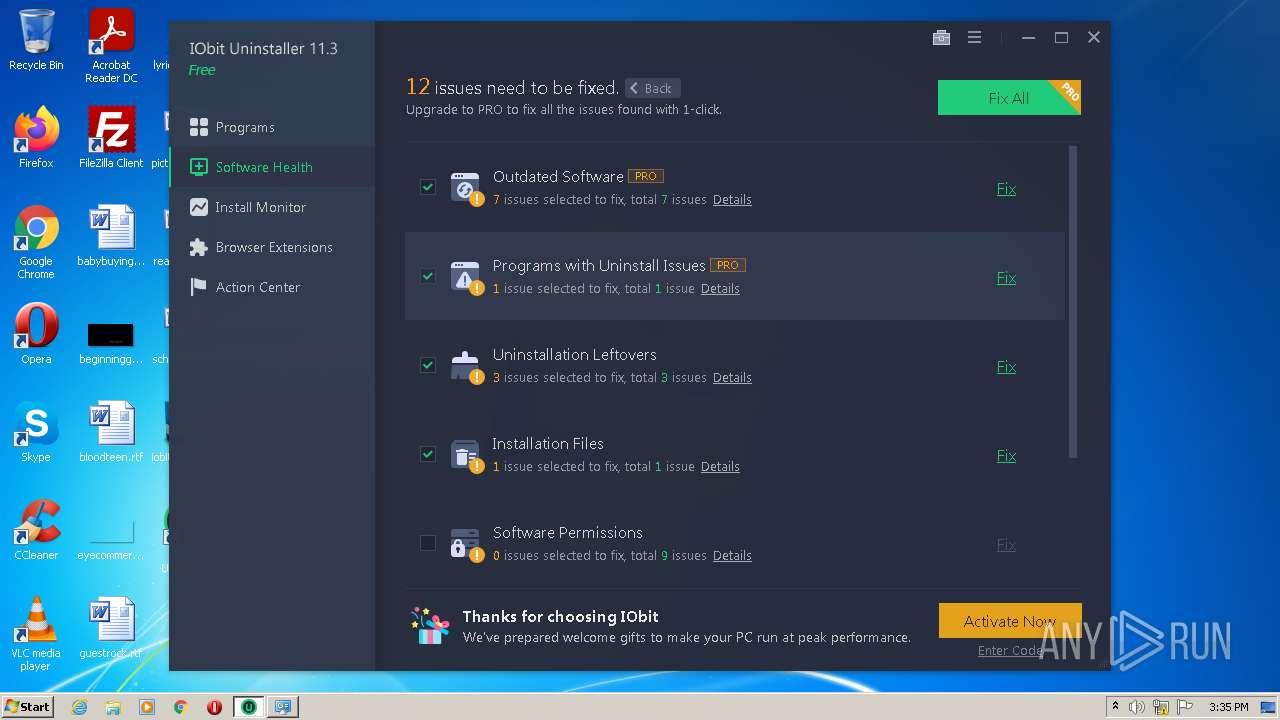Click Fix for Installation Files

1006,455
